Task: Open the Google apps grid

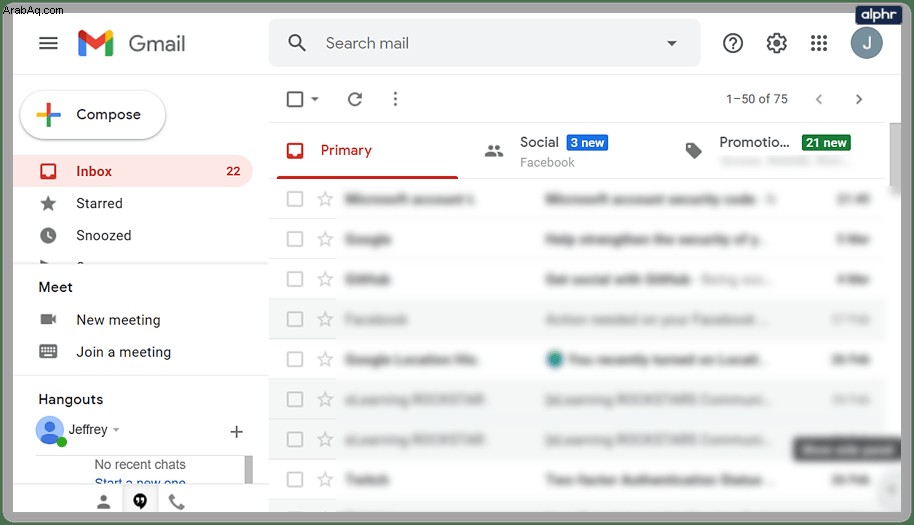Action: [819, 43]
